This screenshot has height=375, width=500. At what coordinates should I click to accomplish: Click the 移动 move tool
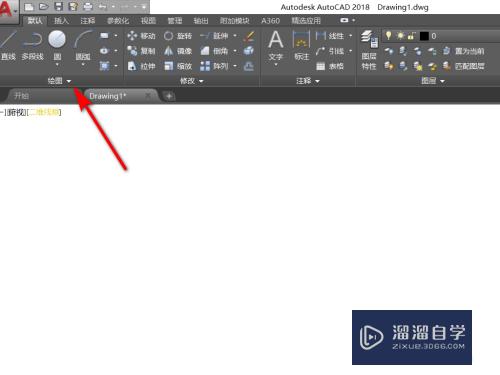(141, 36)
